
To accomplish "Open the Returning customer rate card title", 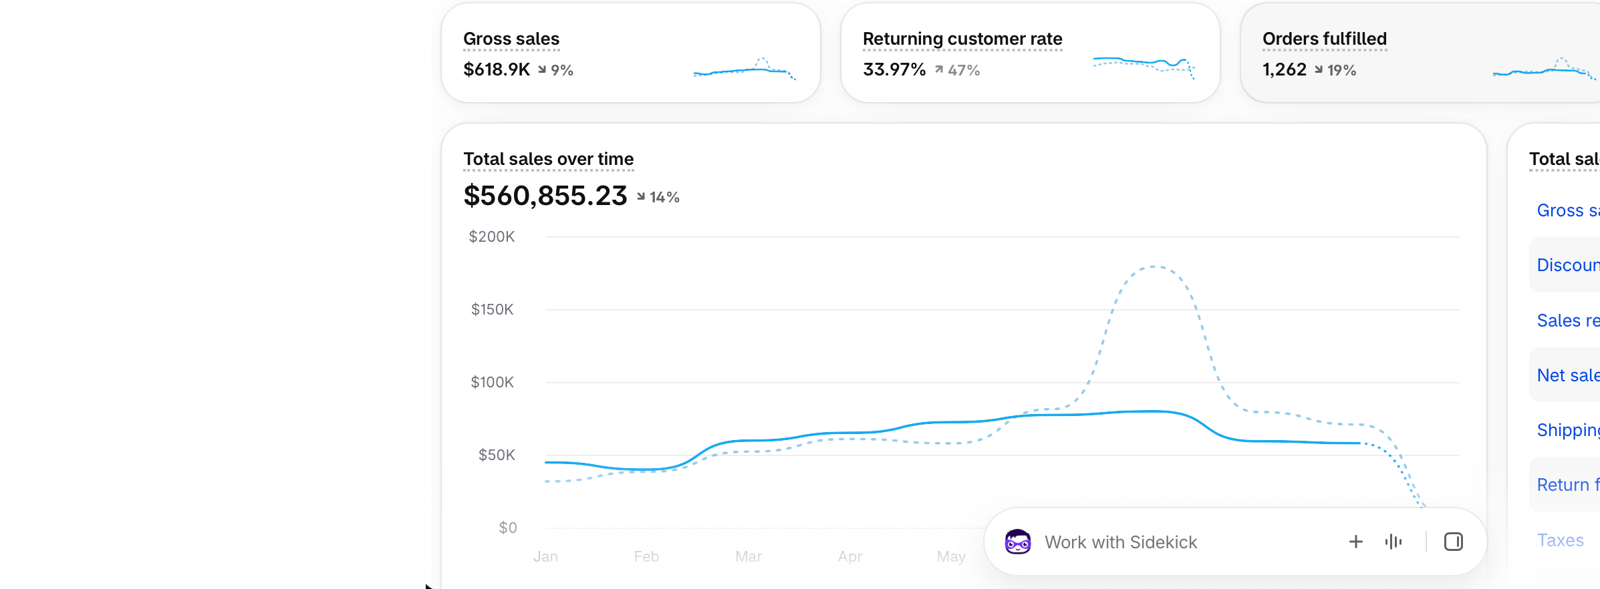I will coord(962,39).
